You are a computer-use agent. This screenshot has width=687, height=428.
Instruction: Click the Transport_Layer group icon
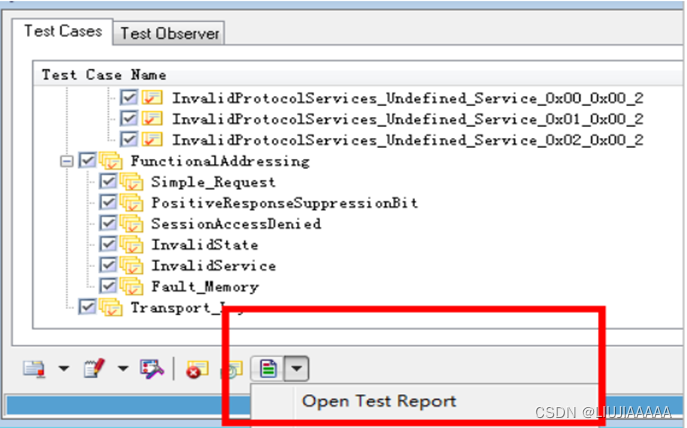click(111, 308)
